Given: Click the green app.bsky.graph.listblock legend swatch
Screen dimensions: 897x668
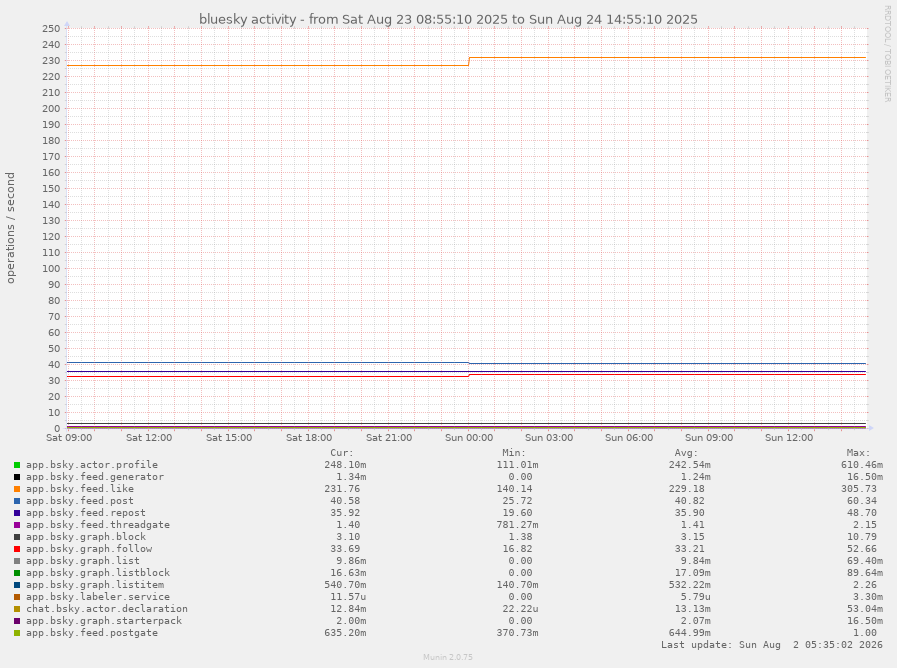Looking at the screenshot, I should [x=17, y=573].
